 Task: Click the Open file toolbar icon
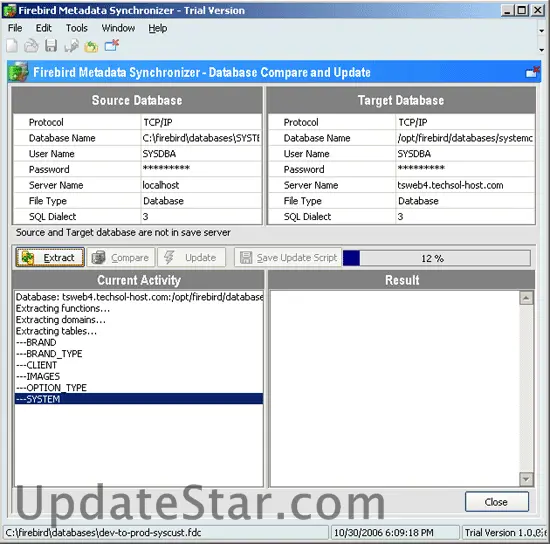(x=31, y=46)
